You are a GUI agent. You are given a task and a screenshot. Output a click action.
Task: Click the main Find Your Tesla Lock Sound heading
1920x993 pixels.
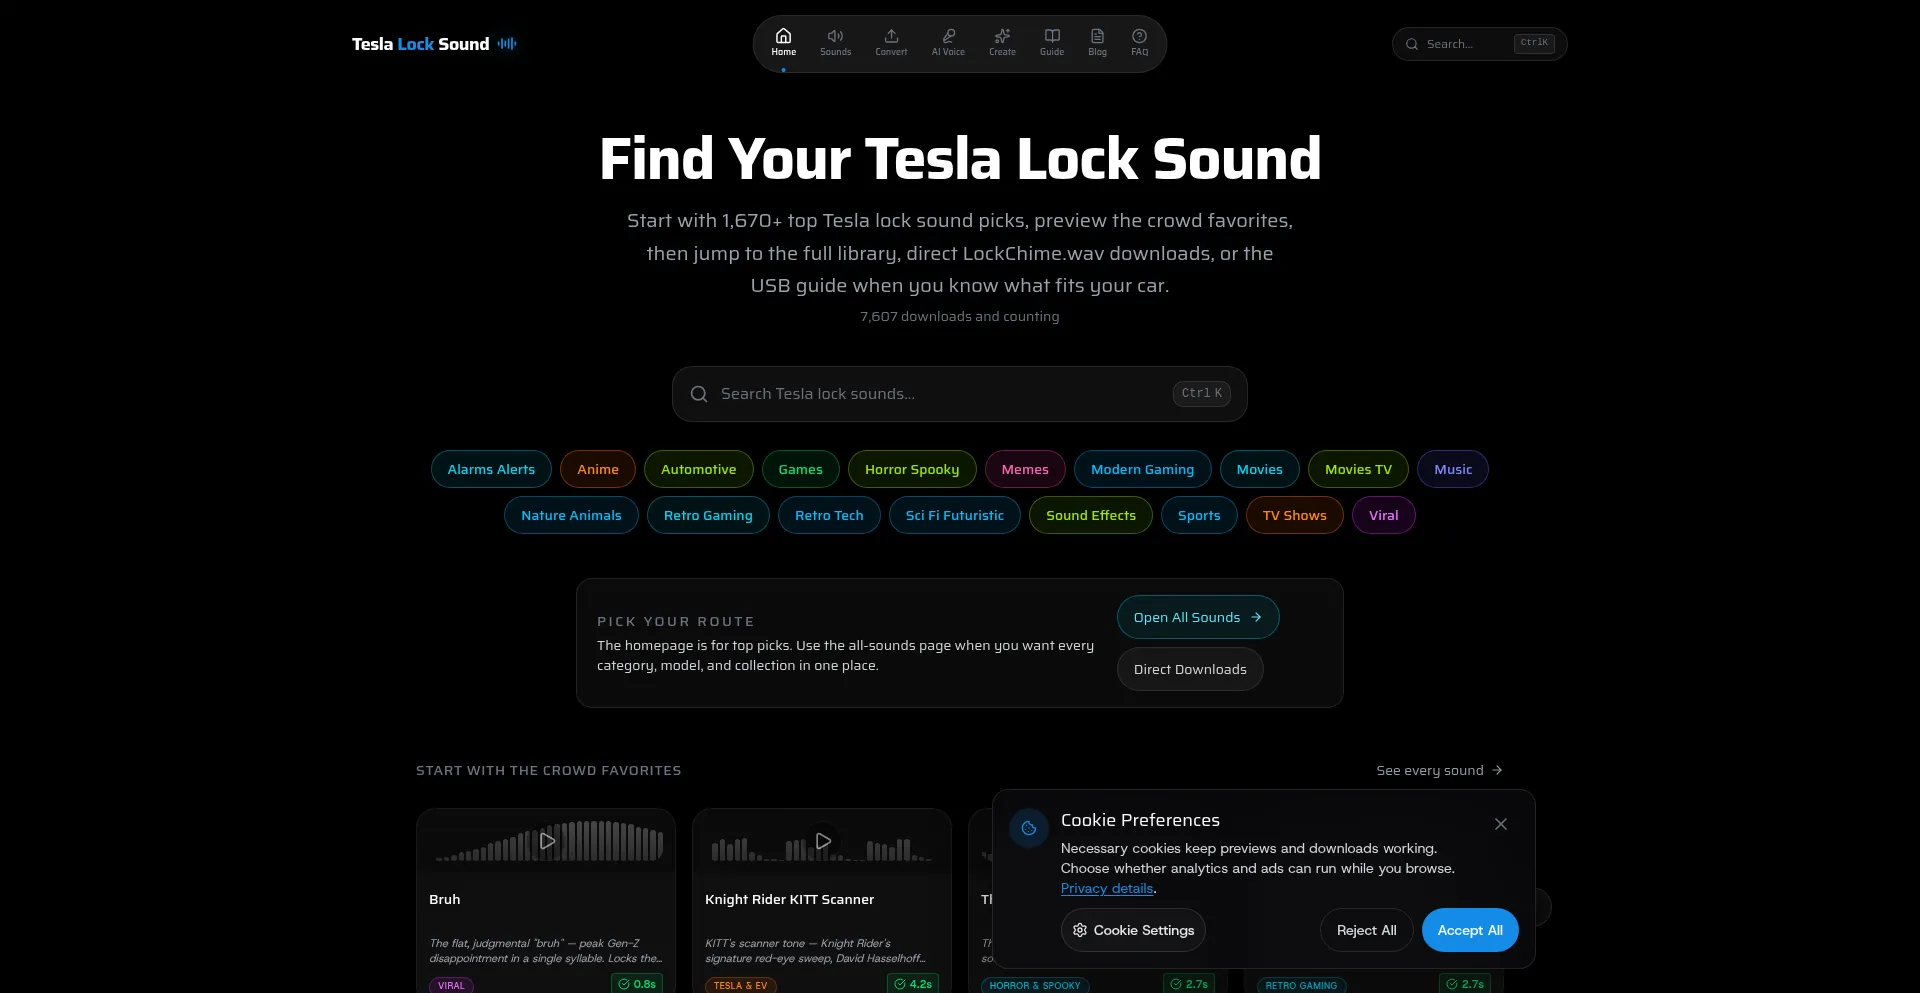pyautogui.click(x=960, y=159)
